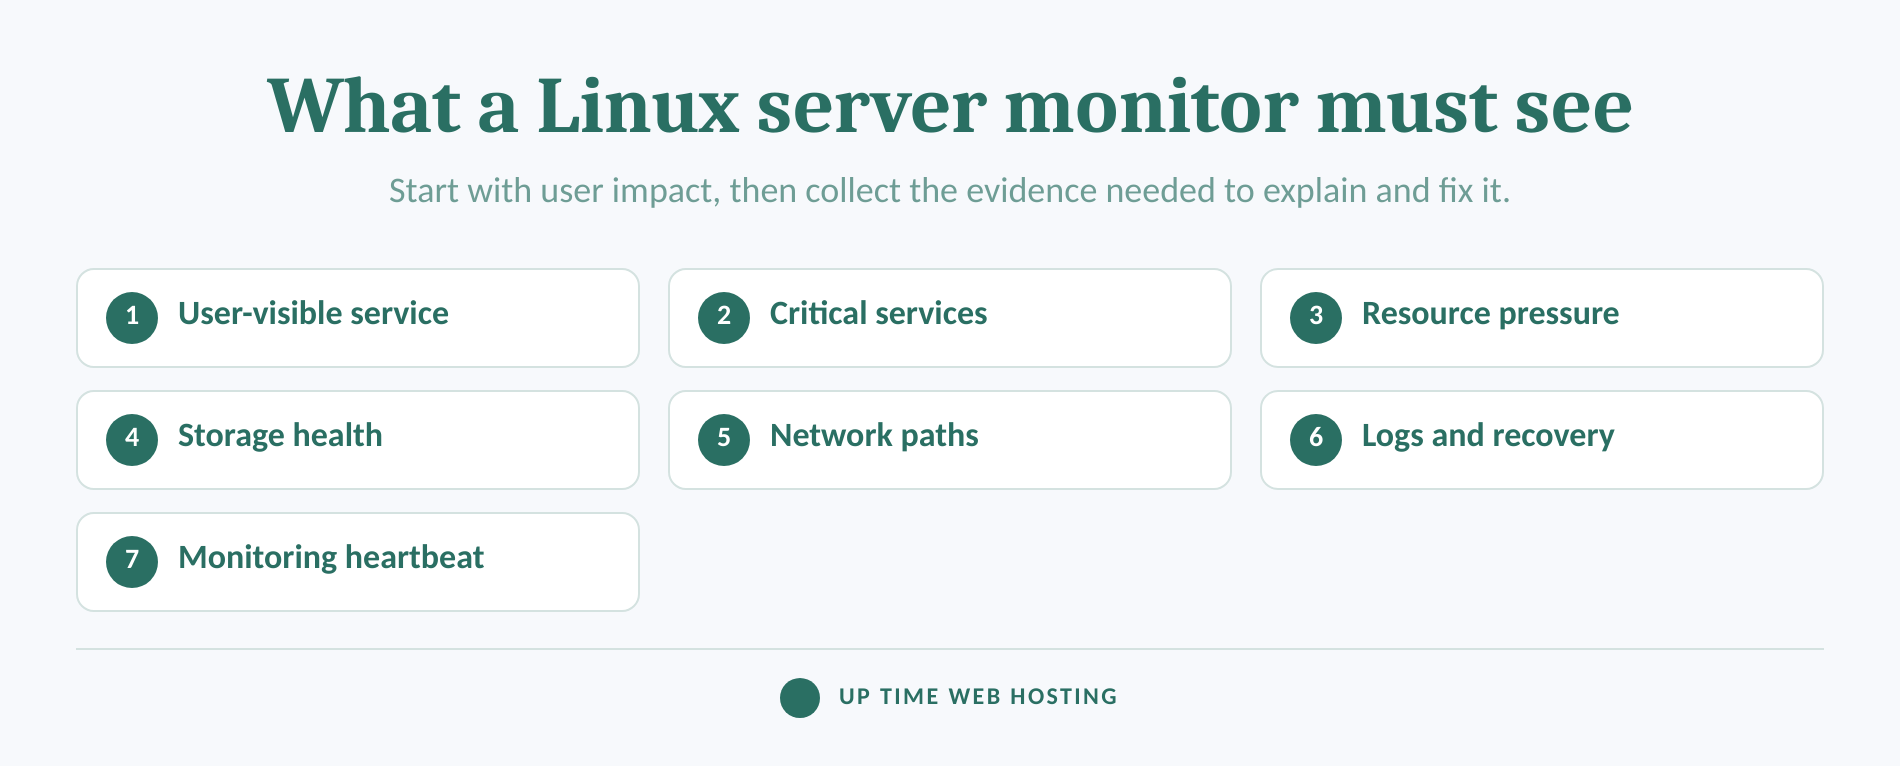Click the "User-visible service" label
Image resolution: width=1900 pixels, height=766 pixels.
click(x=313, y=314)
